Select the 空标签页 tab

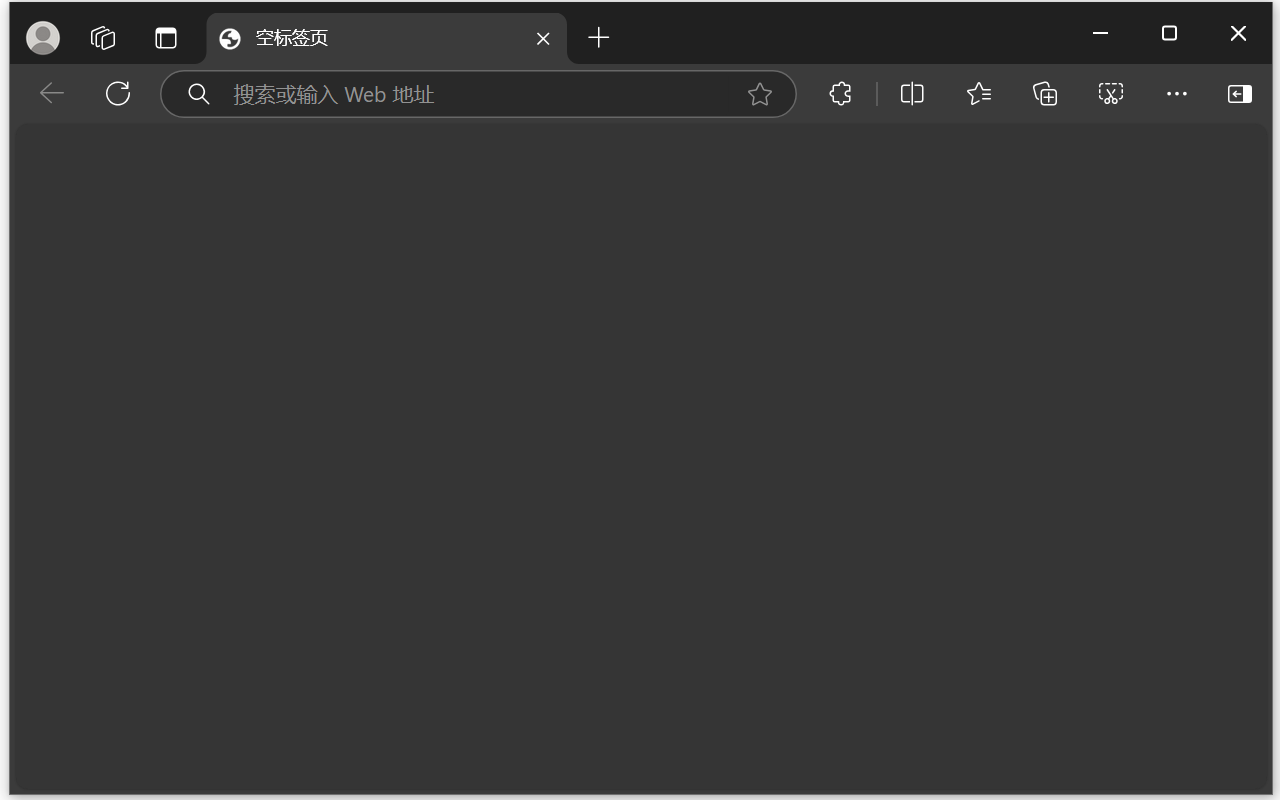click(x=386, y=38)
